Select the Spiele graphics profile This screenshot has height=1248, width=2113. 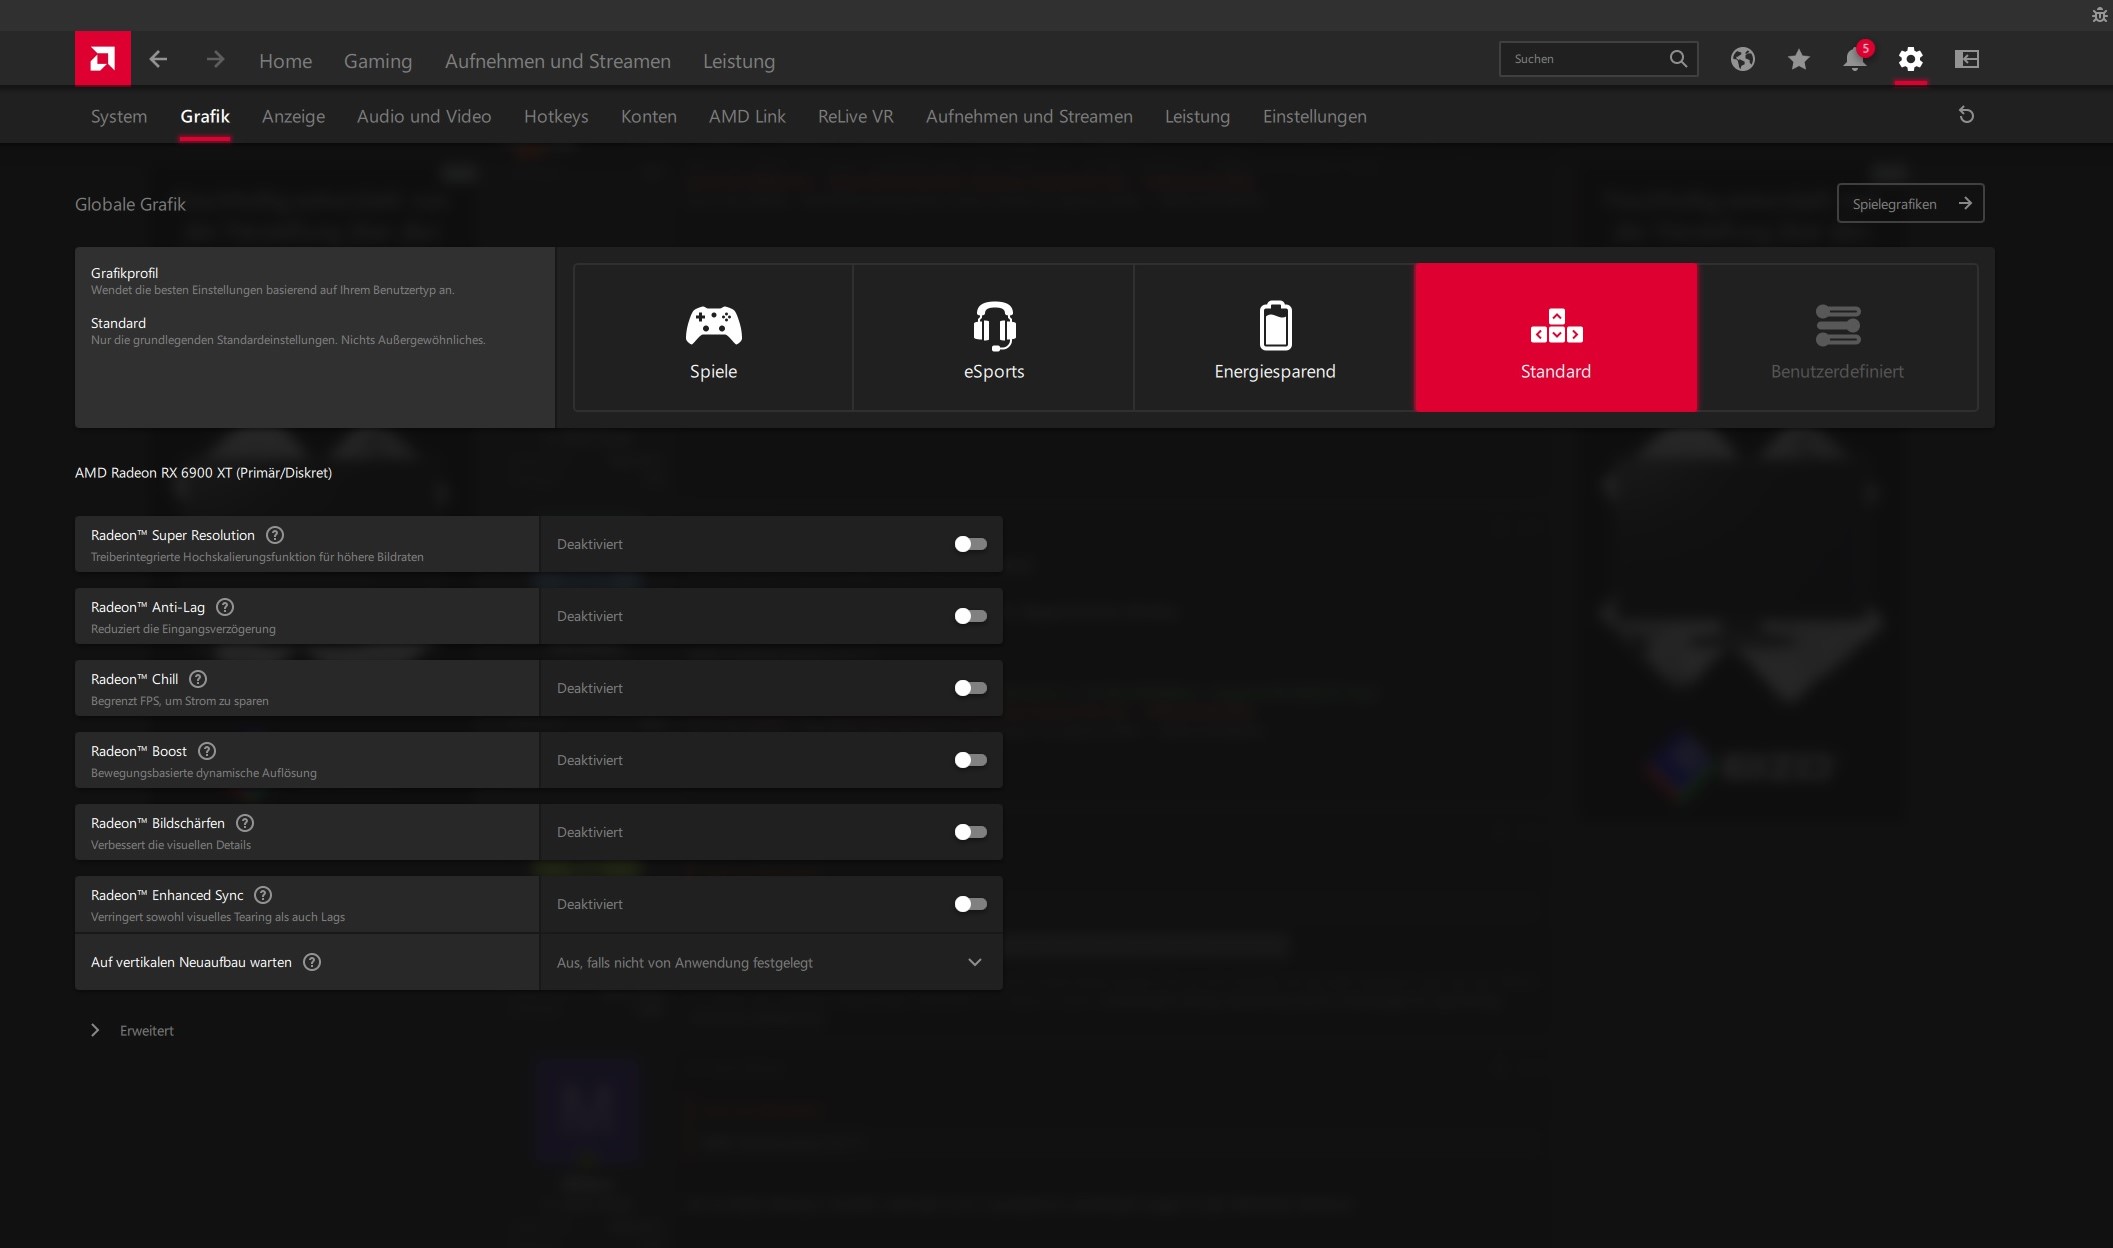[x=713, y=338]
